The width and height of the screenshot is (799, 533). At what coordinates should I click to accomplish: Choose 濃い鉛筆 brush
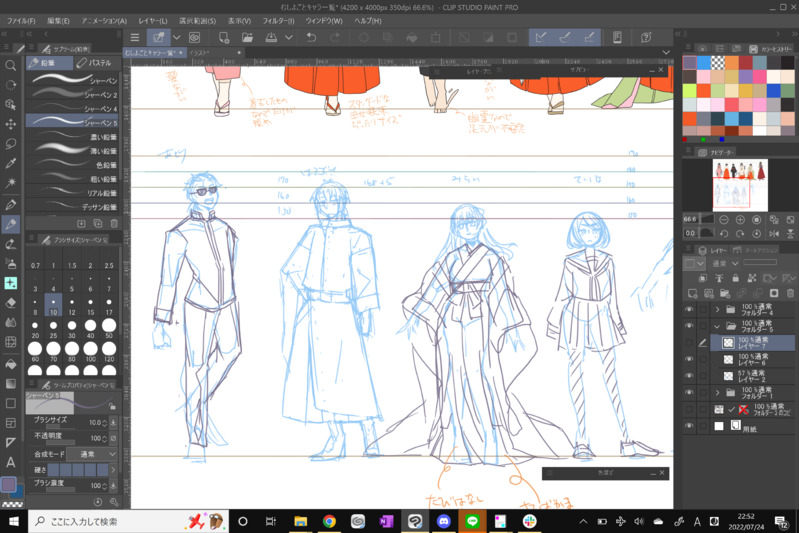[x=72, y=137]
